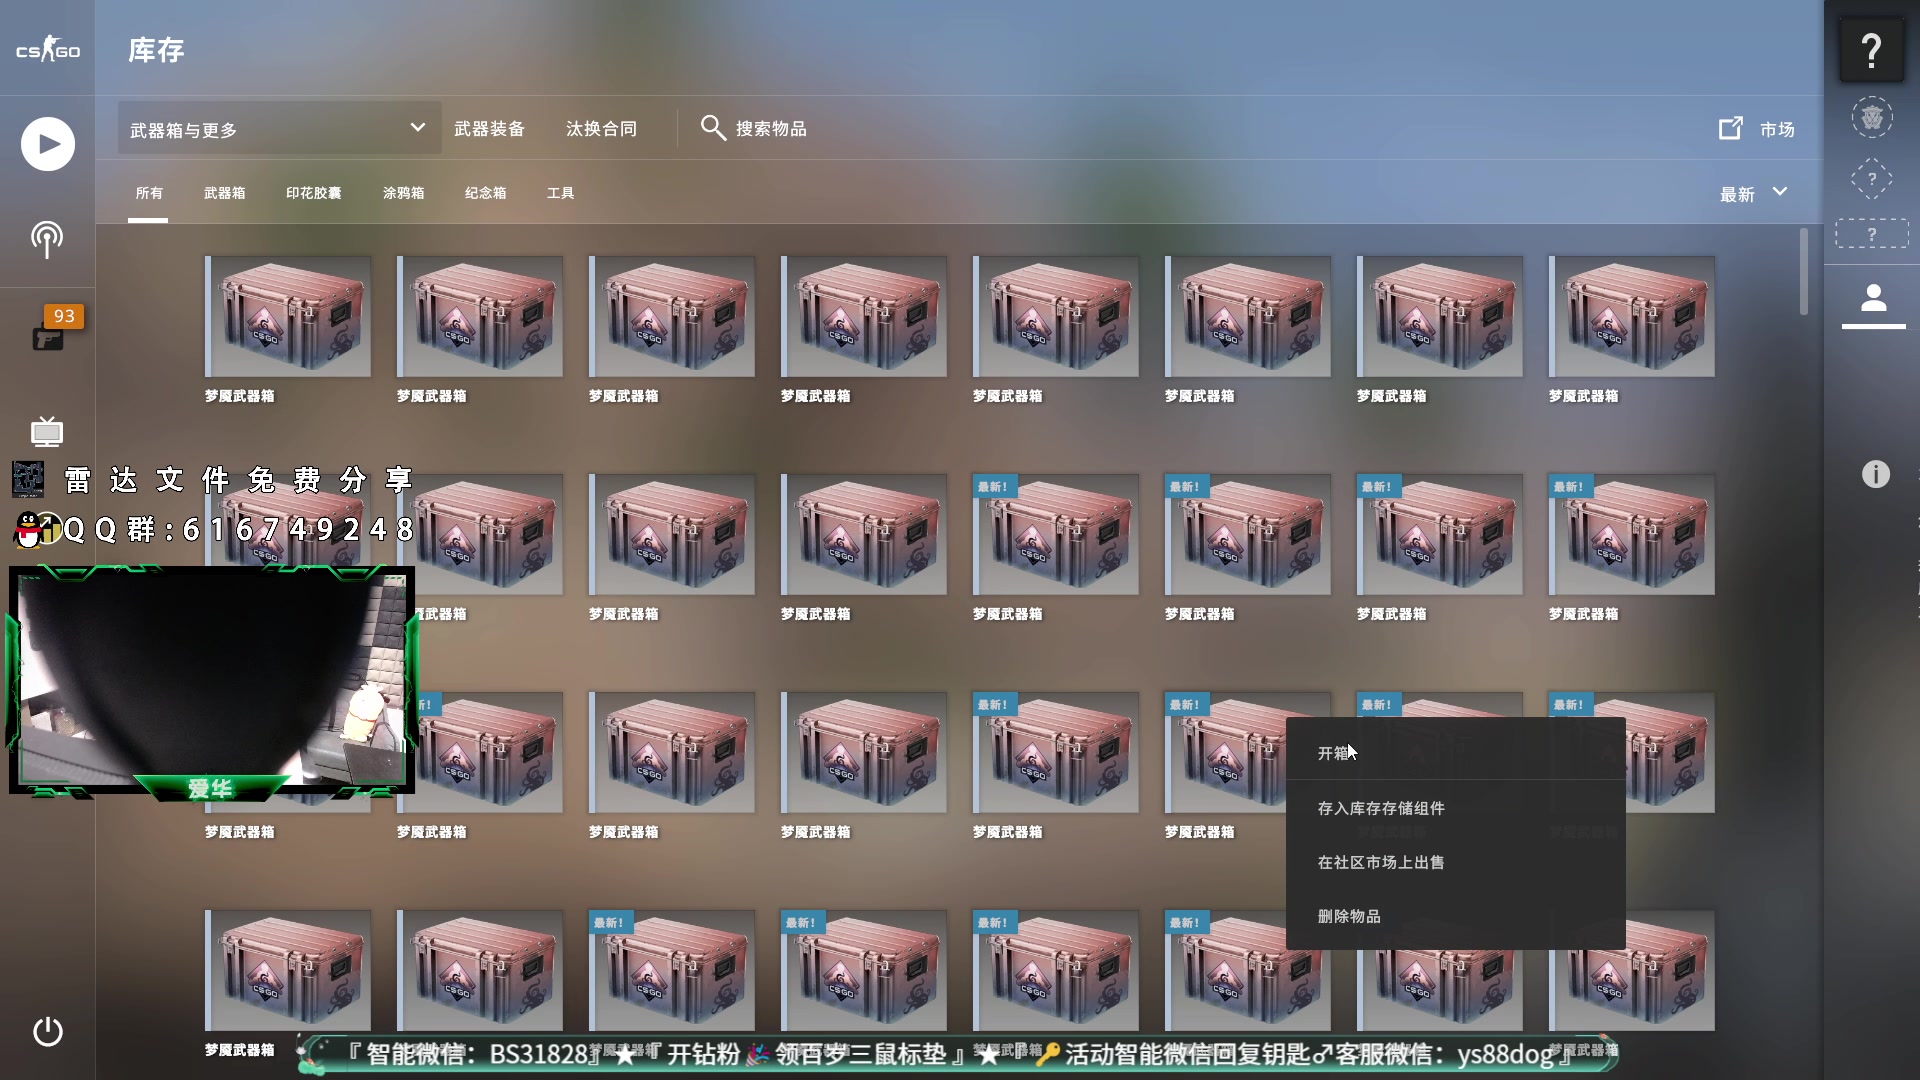Select fourth case in third row
The height and width of the screenshot is (1080, 1920).
[x=864, y=752]
